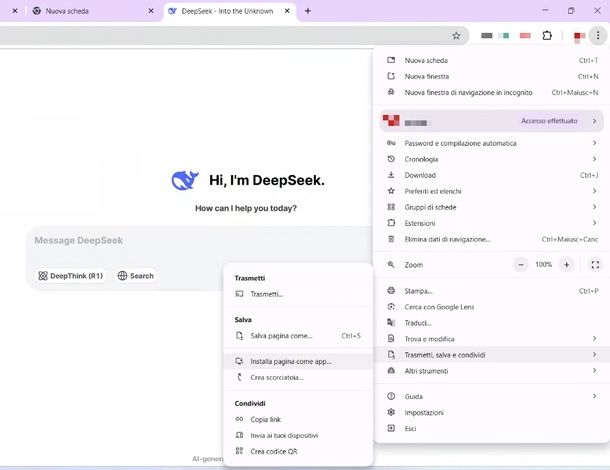The height and width of the screenshot is (470, 610).
Task: Click the Nuova finestra icon in menu
Action: point(391,76)
